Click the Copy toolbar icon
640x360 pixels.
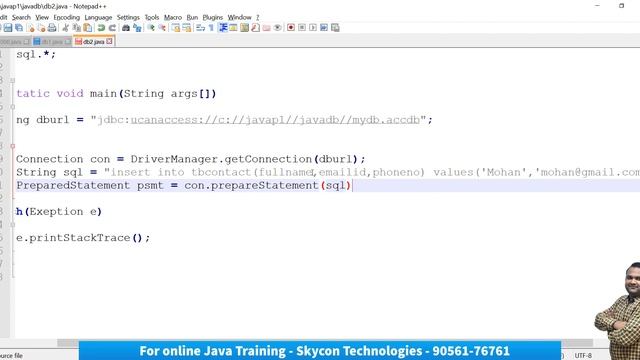pos(77,28)
